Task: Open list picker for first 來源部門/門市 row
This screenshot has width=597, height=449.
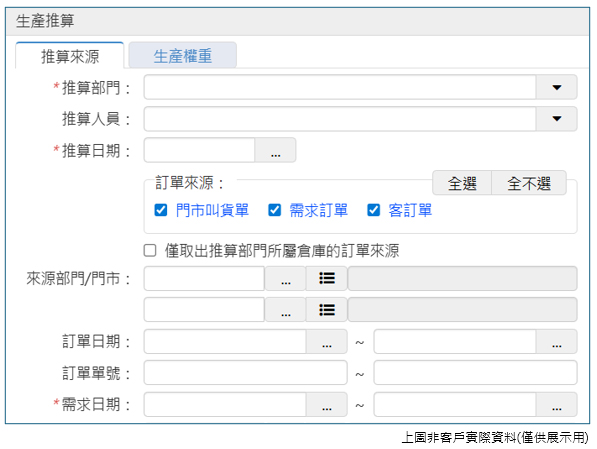Action: point(327,278)
